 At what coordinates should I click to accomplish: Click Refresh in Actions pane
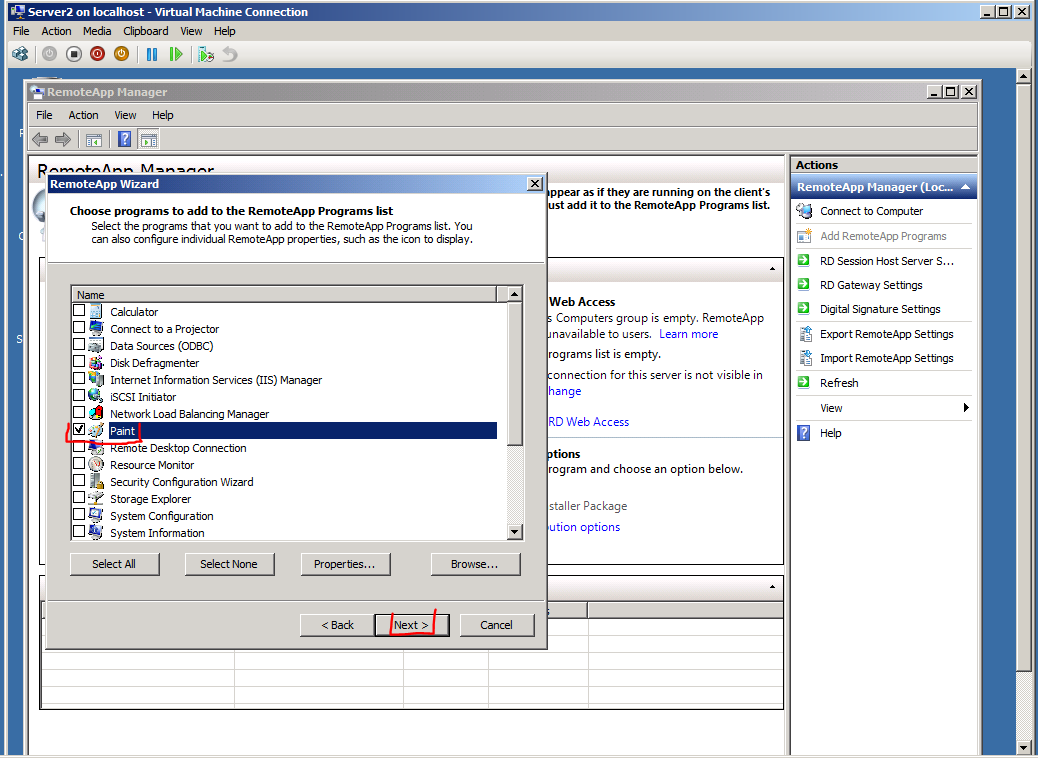[839, 383]
